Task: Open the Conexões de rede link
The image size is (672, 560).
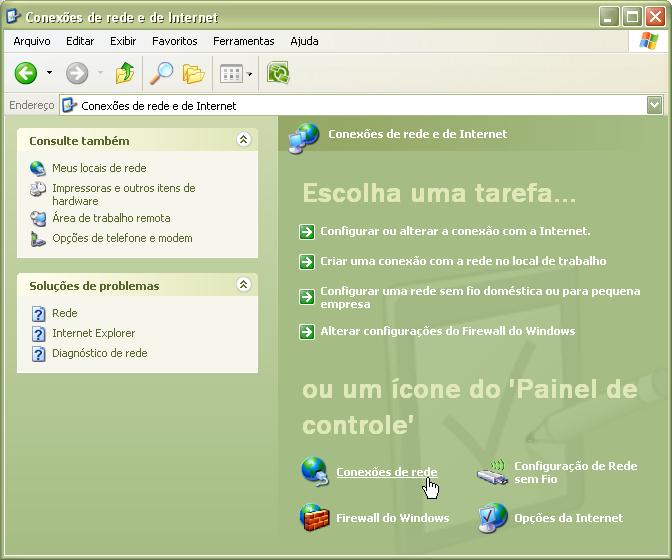Action: tap(387, 472)
